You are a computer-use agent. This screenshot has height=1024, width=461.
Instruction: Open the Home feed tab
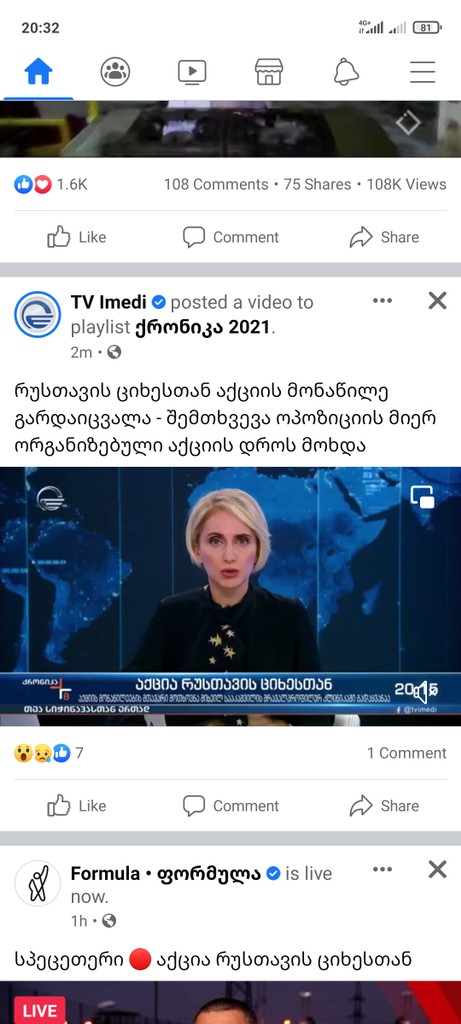pos(39,71)
